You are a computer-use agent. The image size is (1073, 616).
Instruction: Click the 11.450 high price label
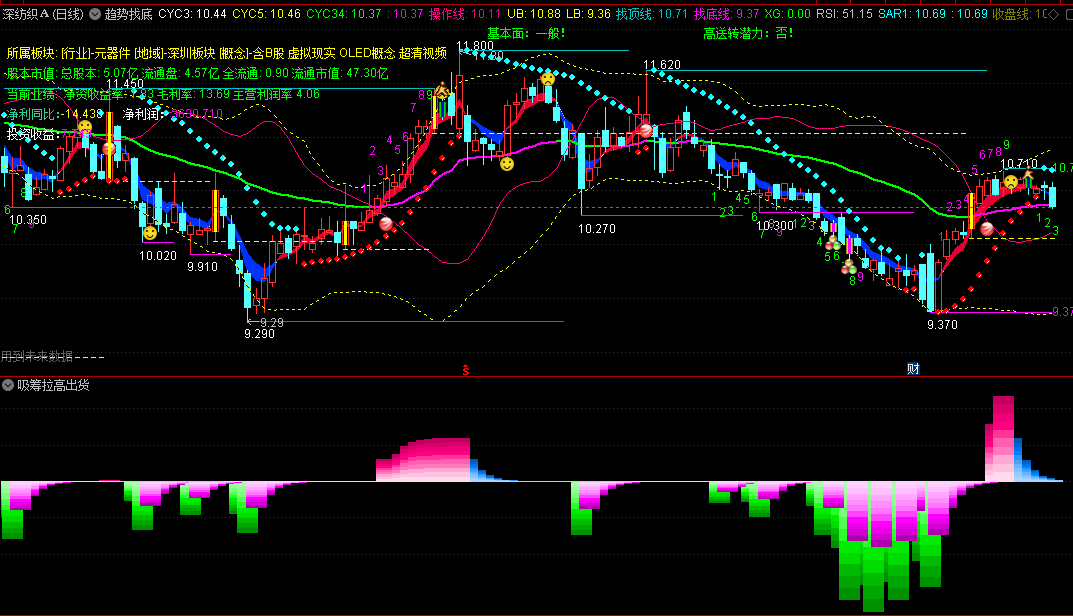click(x=125, y=84)
